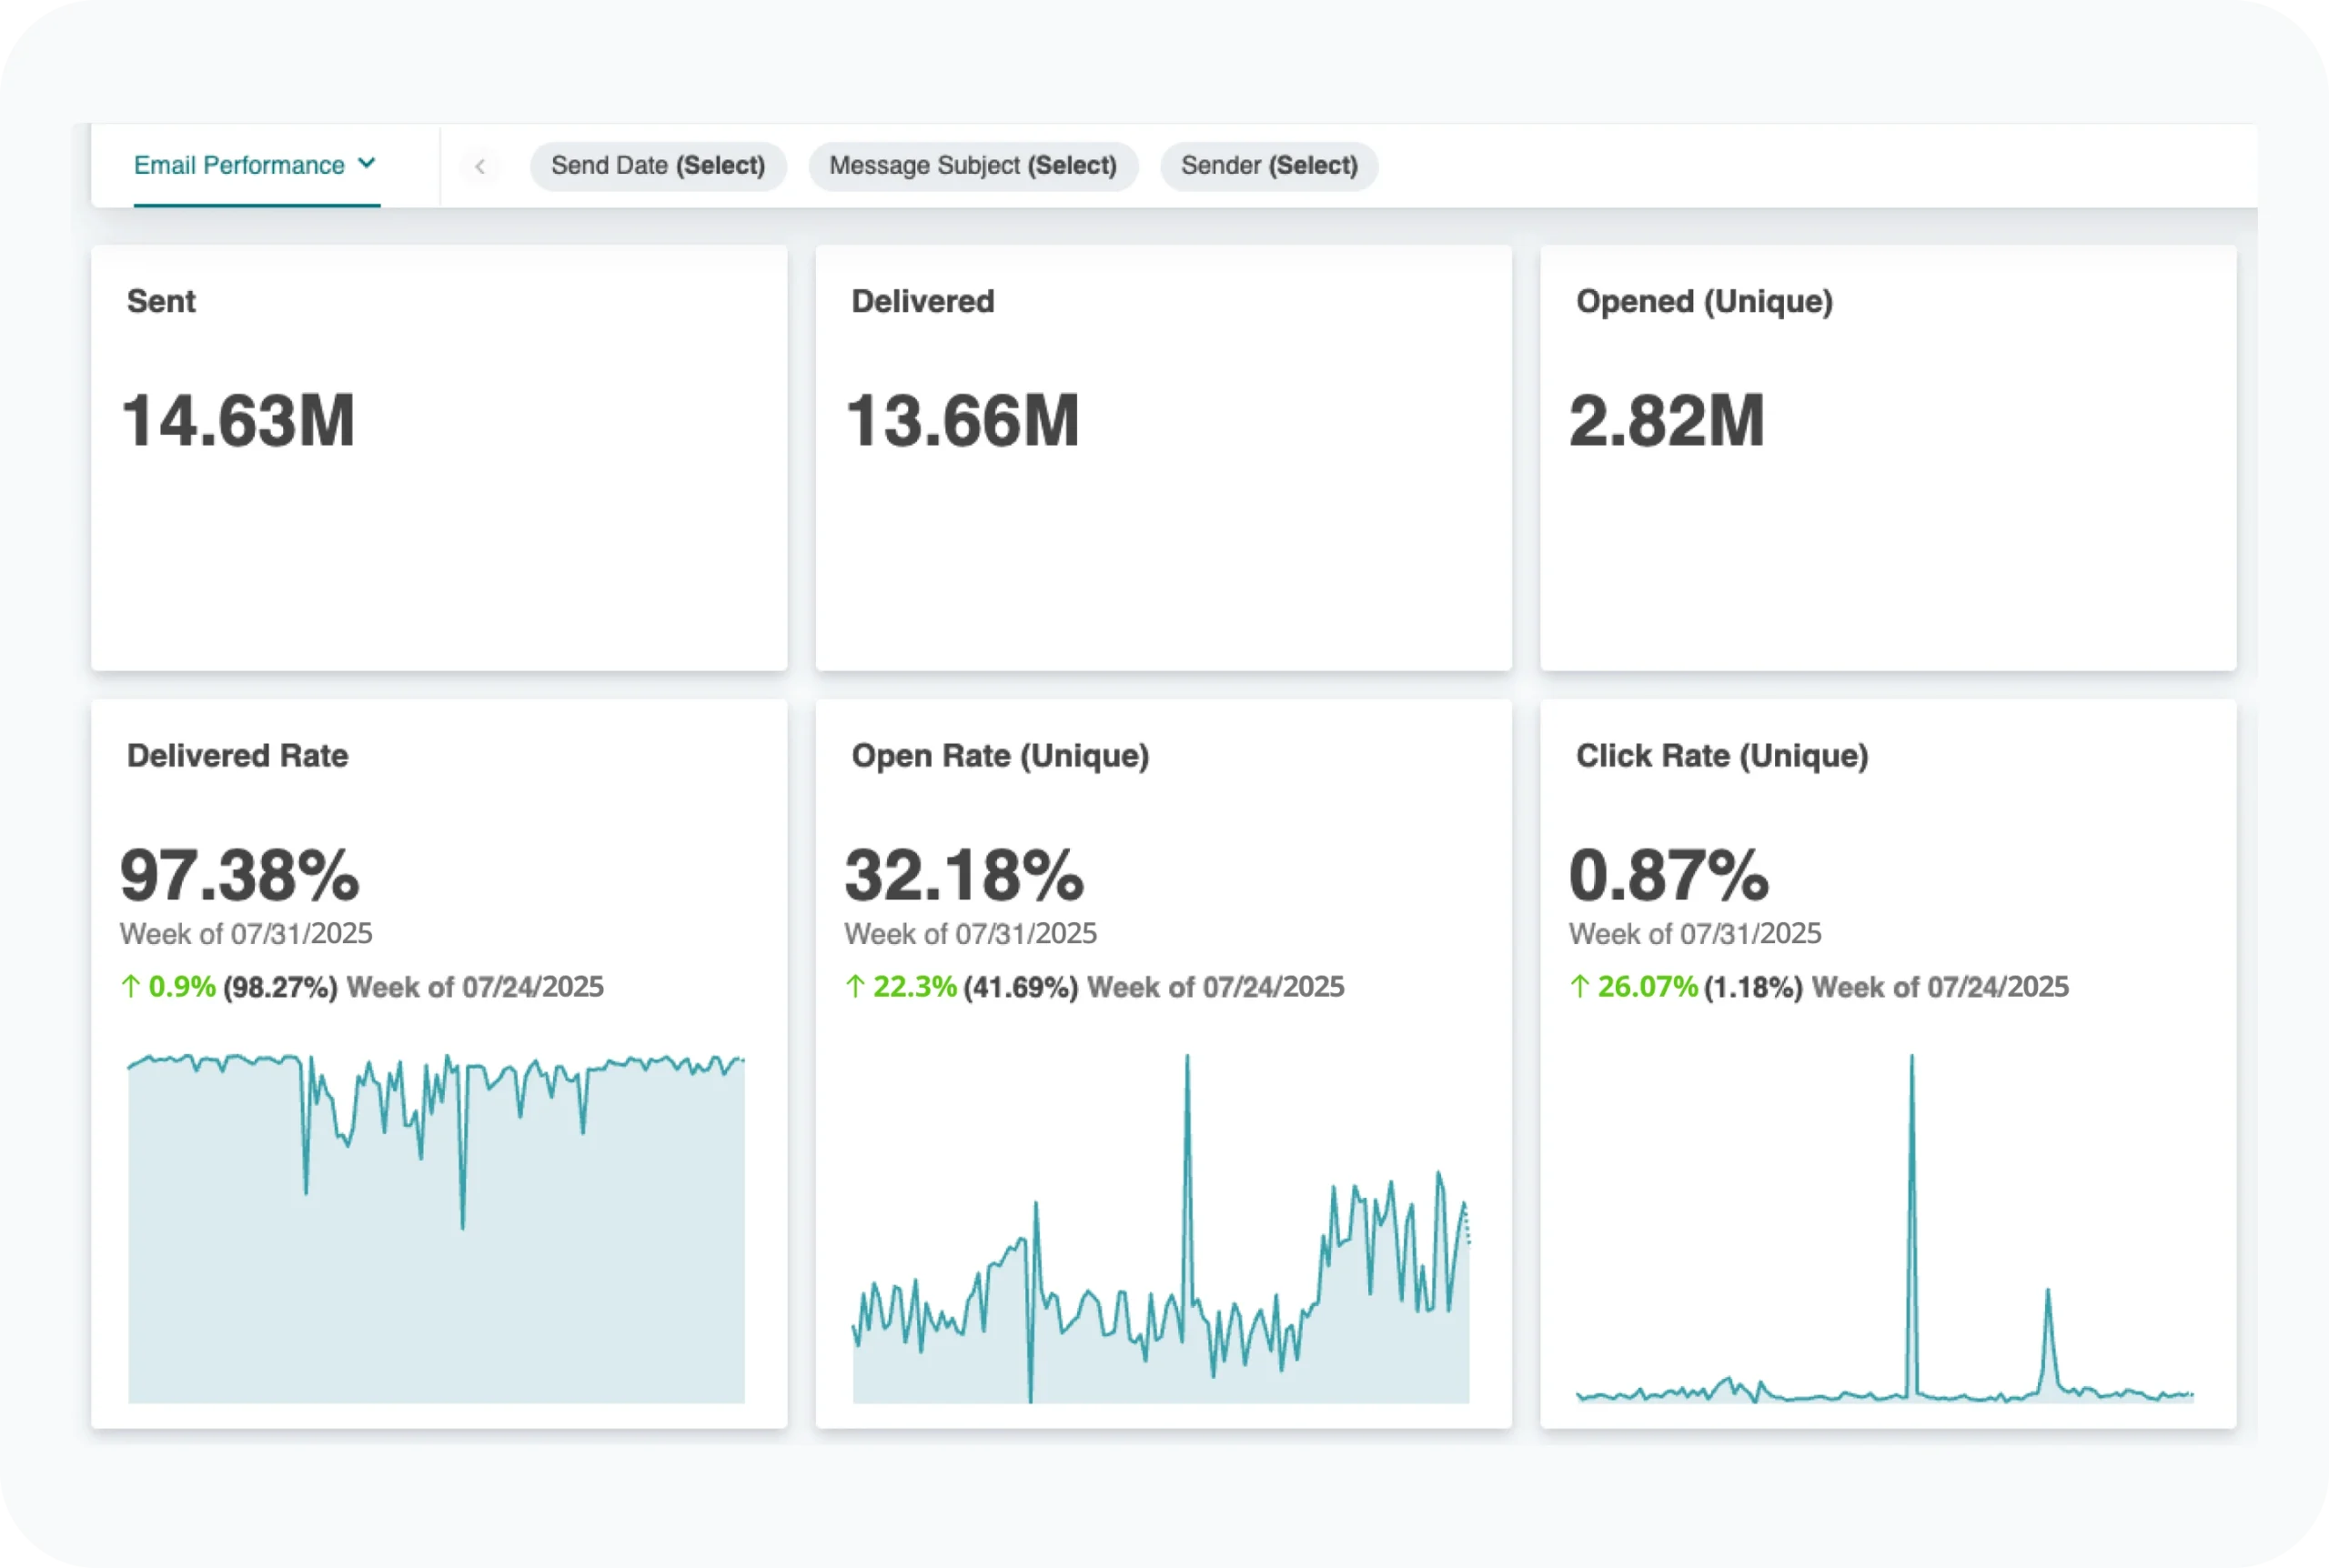Click the Sent 14.63M card
The height and width of the screenshot is (1568, 2329).
[238, 421]
